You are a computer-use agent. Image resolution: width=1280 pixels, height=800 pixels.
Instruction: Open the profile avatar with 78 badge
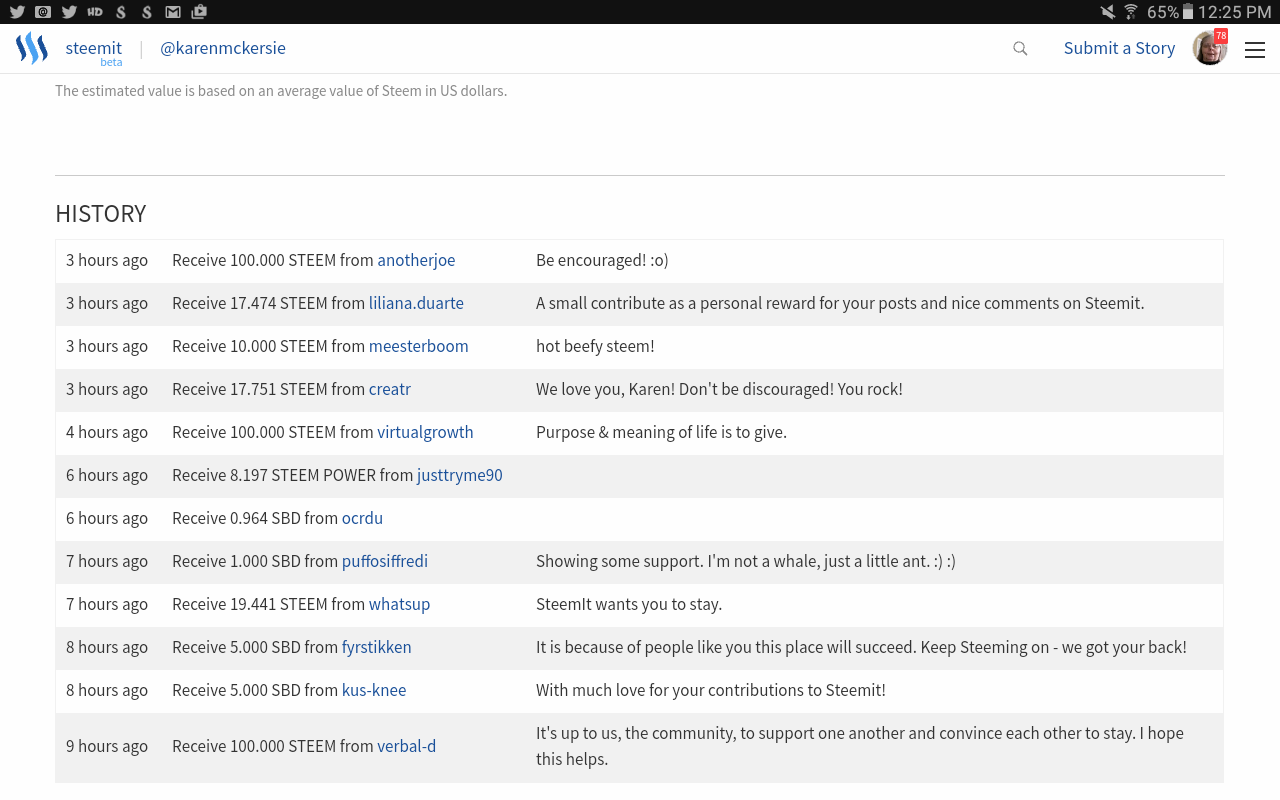tap(1210, 47)
